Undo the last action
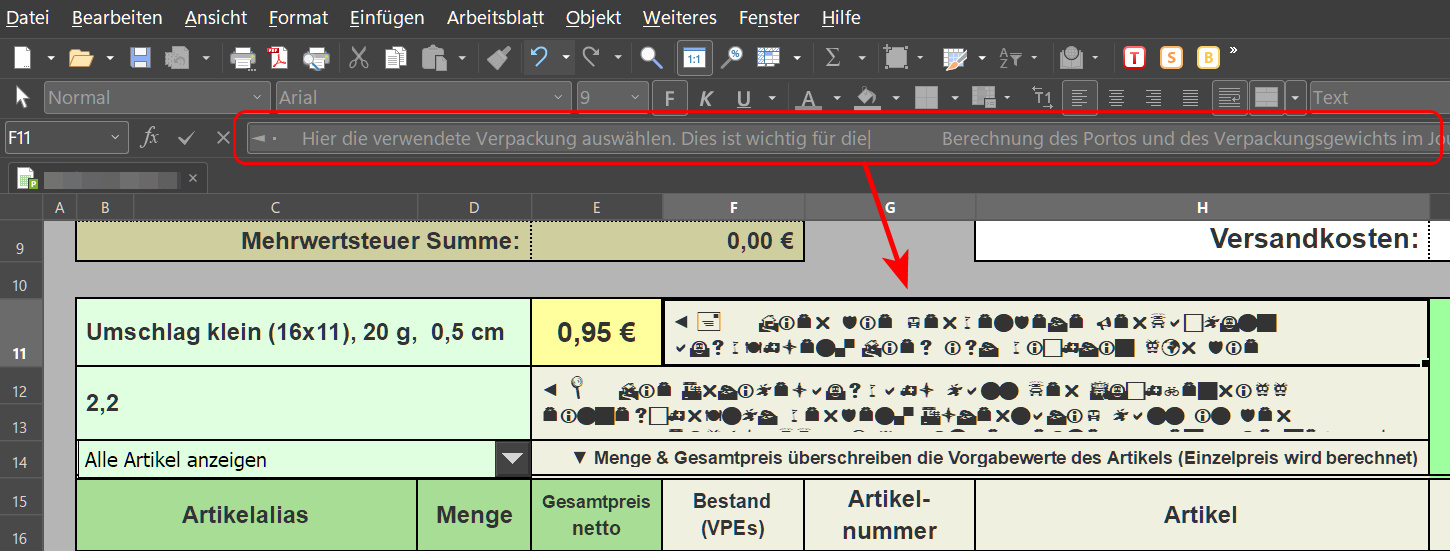Viewport: 1450px width, 551px height. (x=539, y=58)
